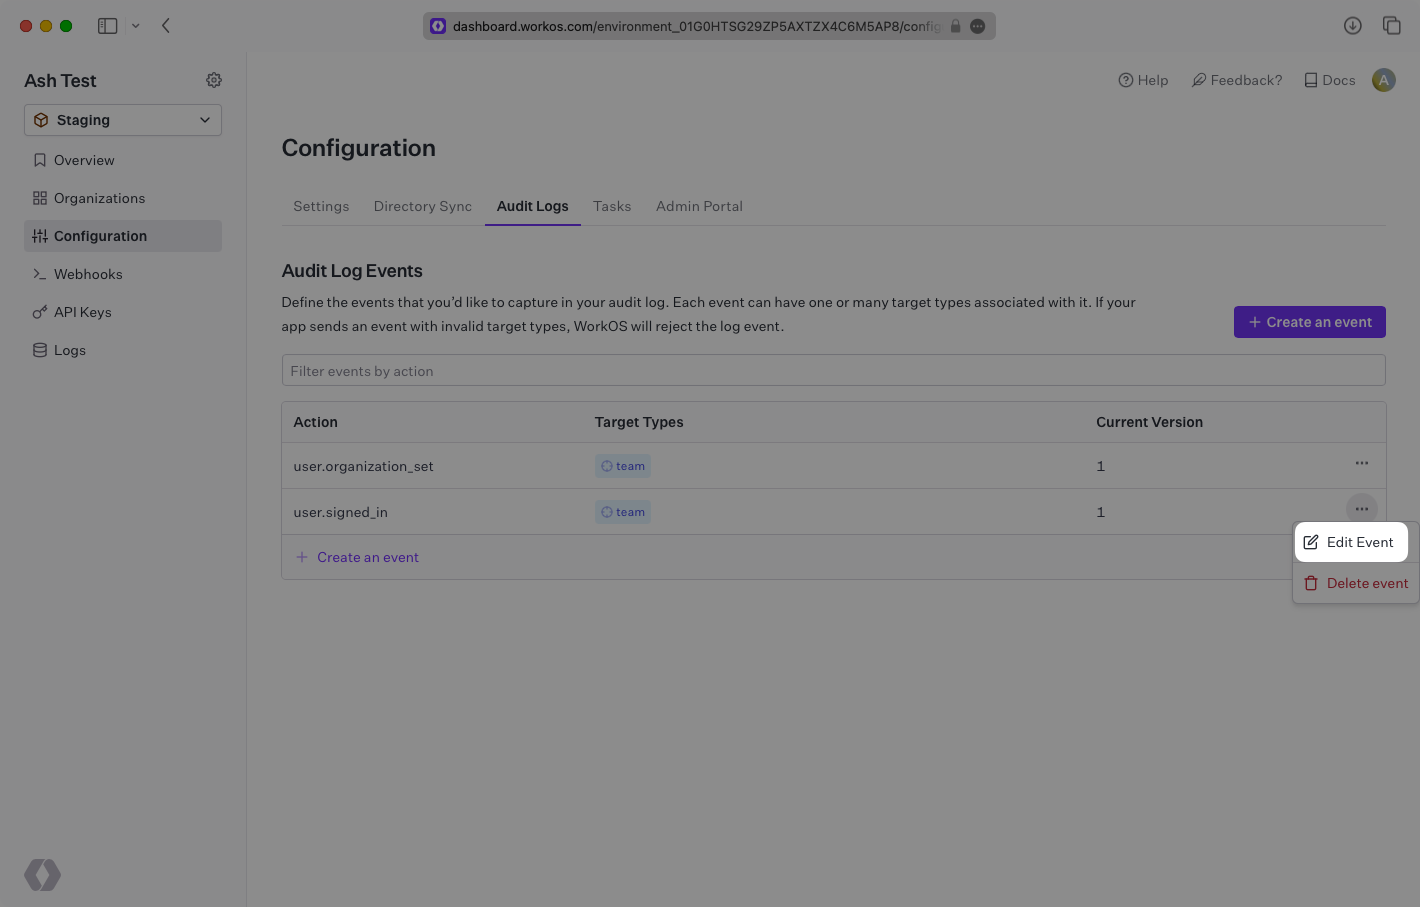Select the Configuration sliders icon

pos(40,236)
